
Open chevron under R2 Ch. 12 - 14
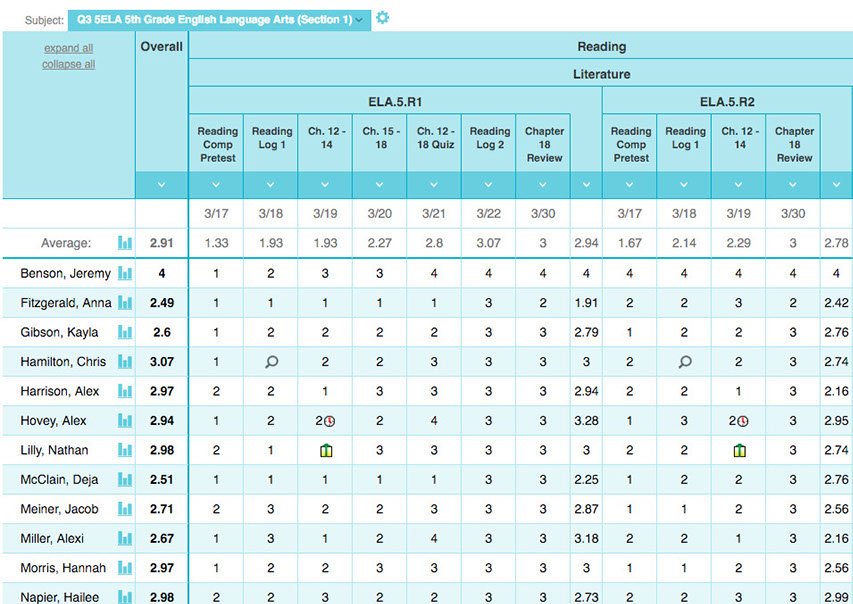[x=738, y=185]
